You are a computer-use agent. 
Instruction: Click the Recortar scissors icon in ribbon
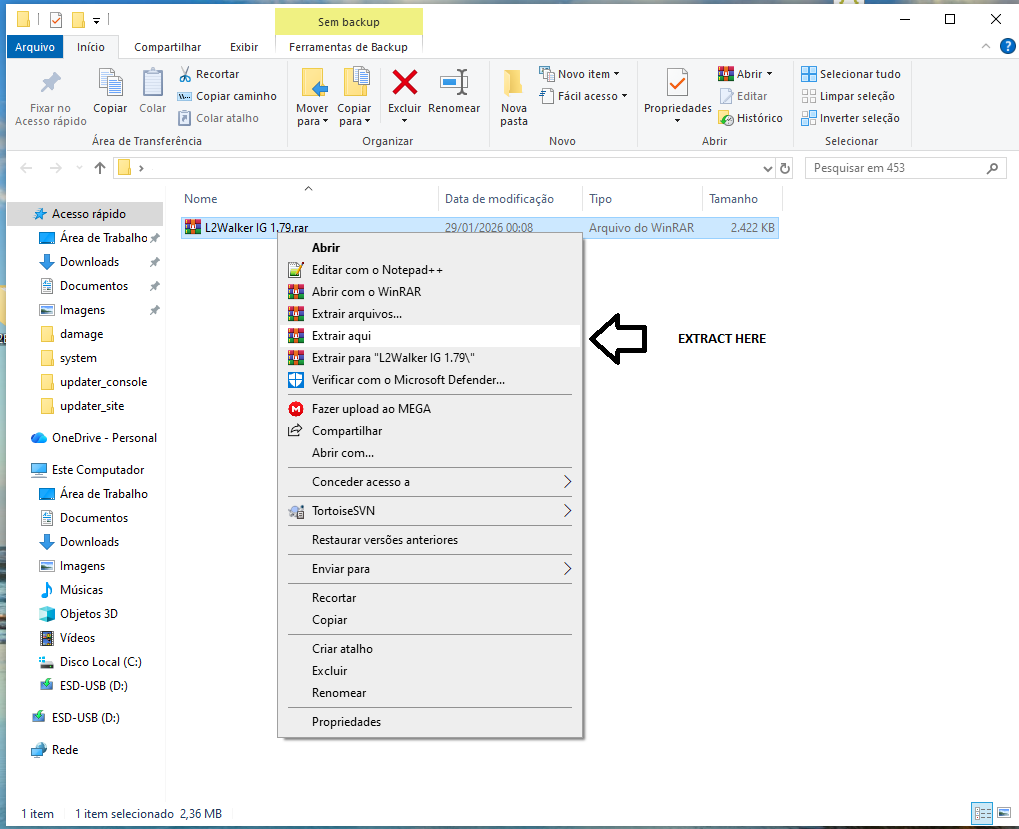[185, 74]
